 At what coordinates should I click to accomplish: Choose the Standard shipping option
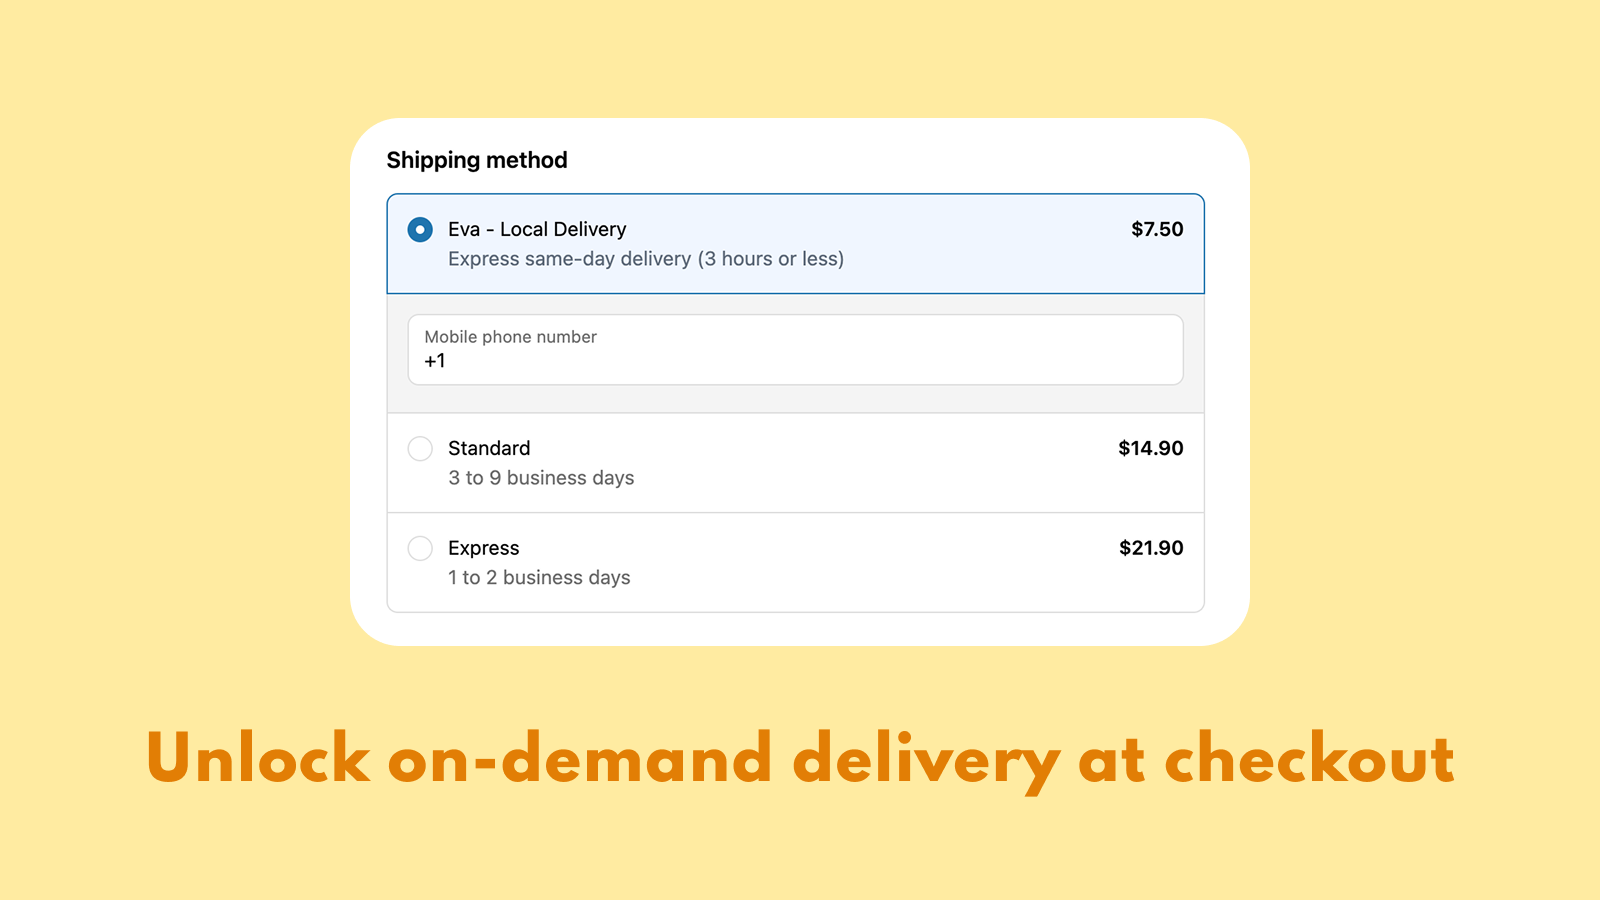tap(420, 449)
